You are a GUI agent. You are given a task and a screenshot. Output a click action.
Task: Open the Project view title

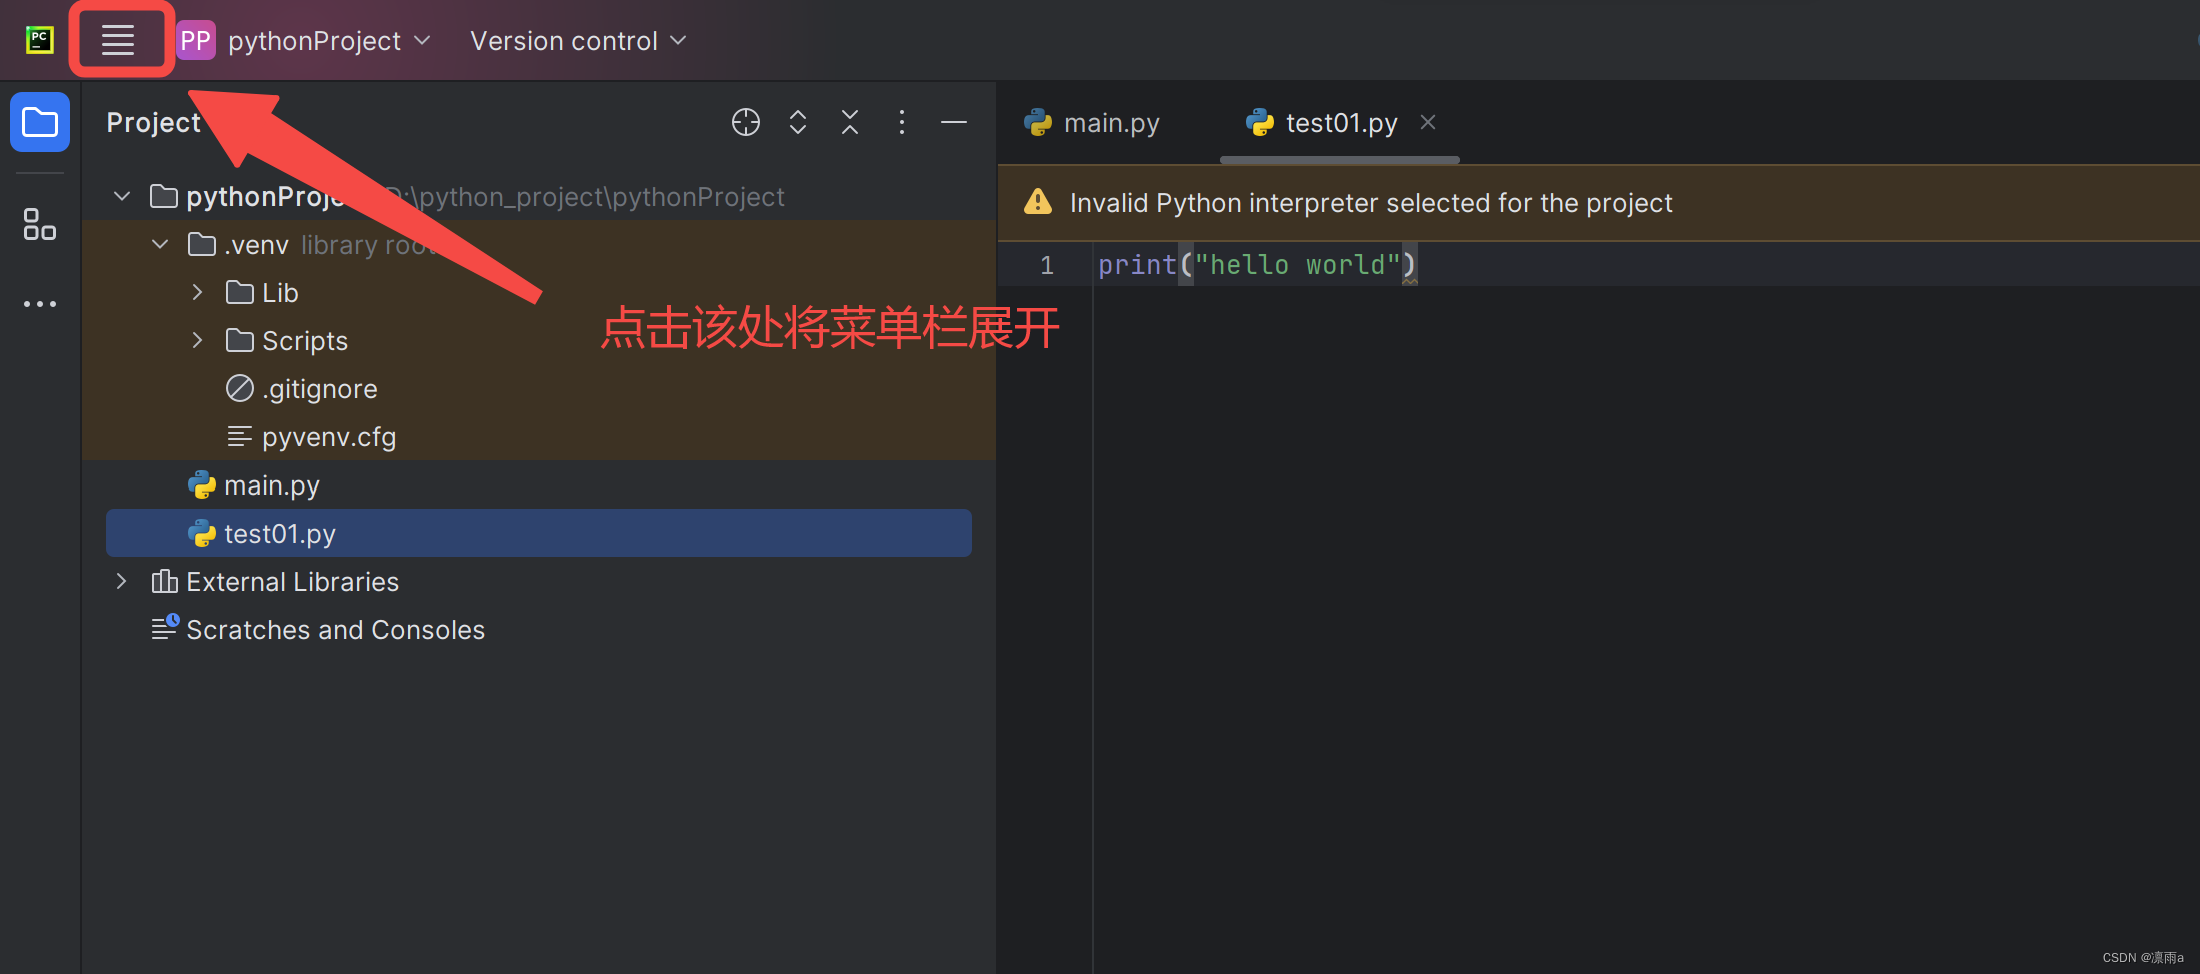point(153,122)
